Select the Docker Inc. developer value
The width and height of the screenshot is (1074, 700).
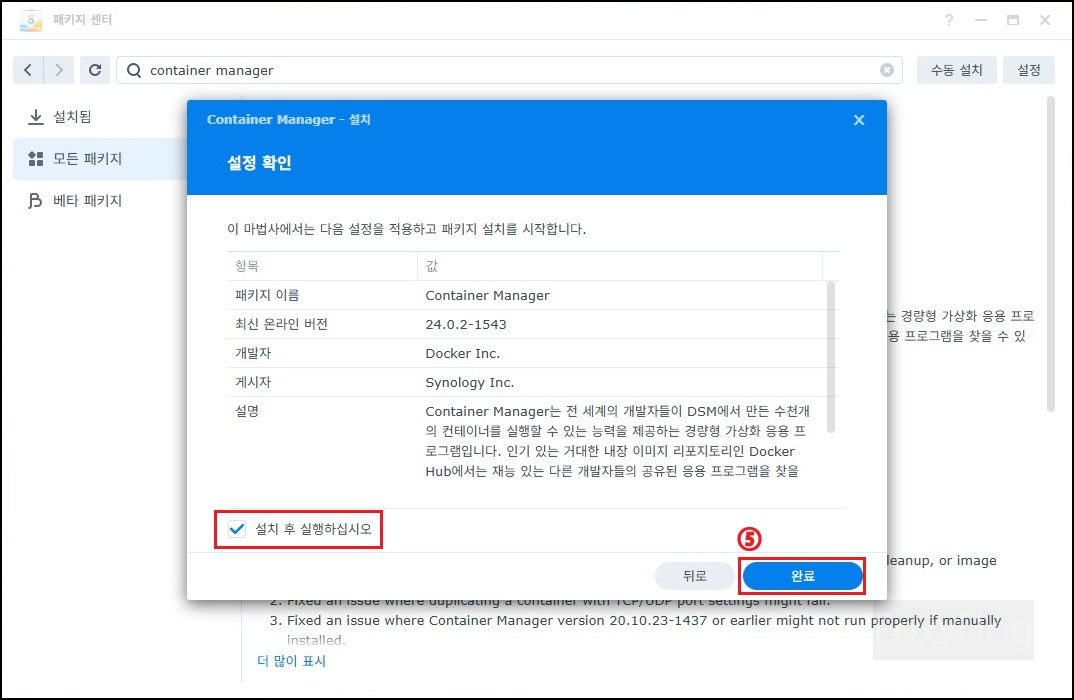pos(462,353)
